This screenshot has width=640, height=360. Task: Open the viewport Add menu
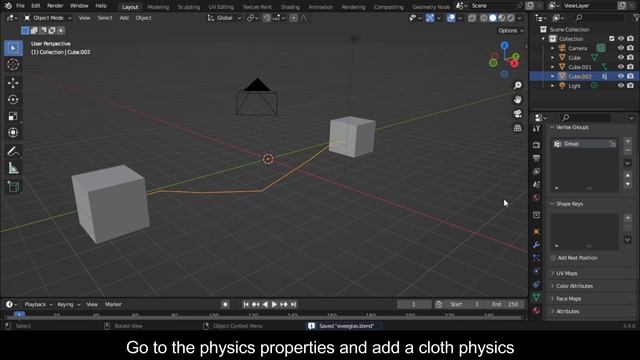[124, 18]
